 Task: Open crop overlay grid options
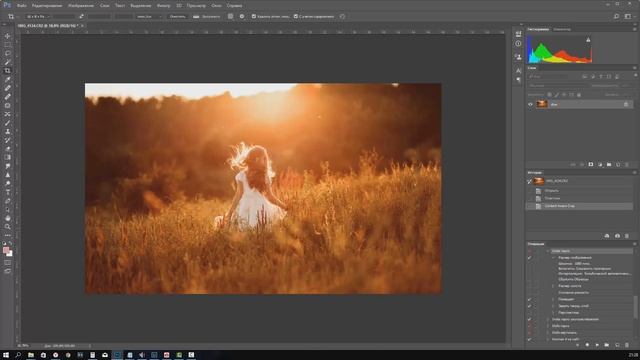(230, 16)
